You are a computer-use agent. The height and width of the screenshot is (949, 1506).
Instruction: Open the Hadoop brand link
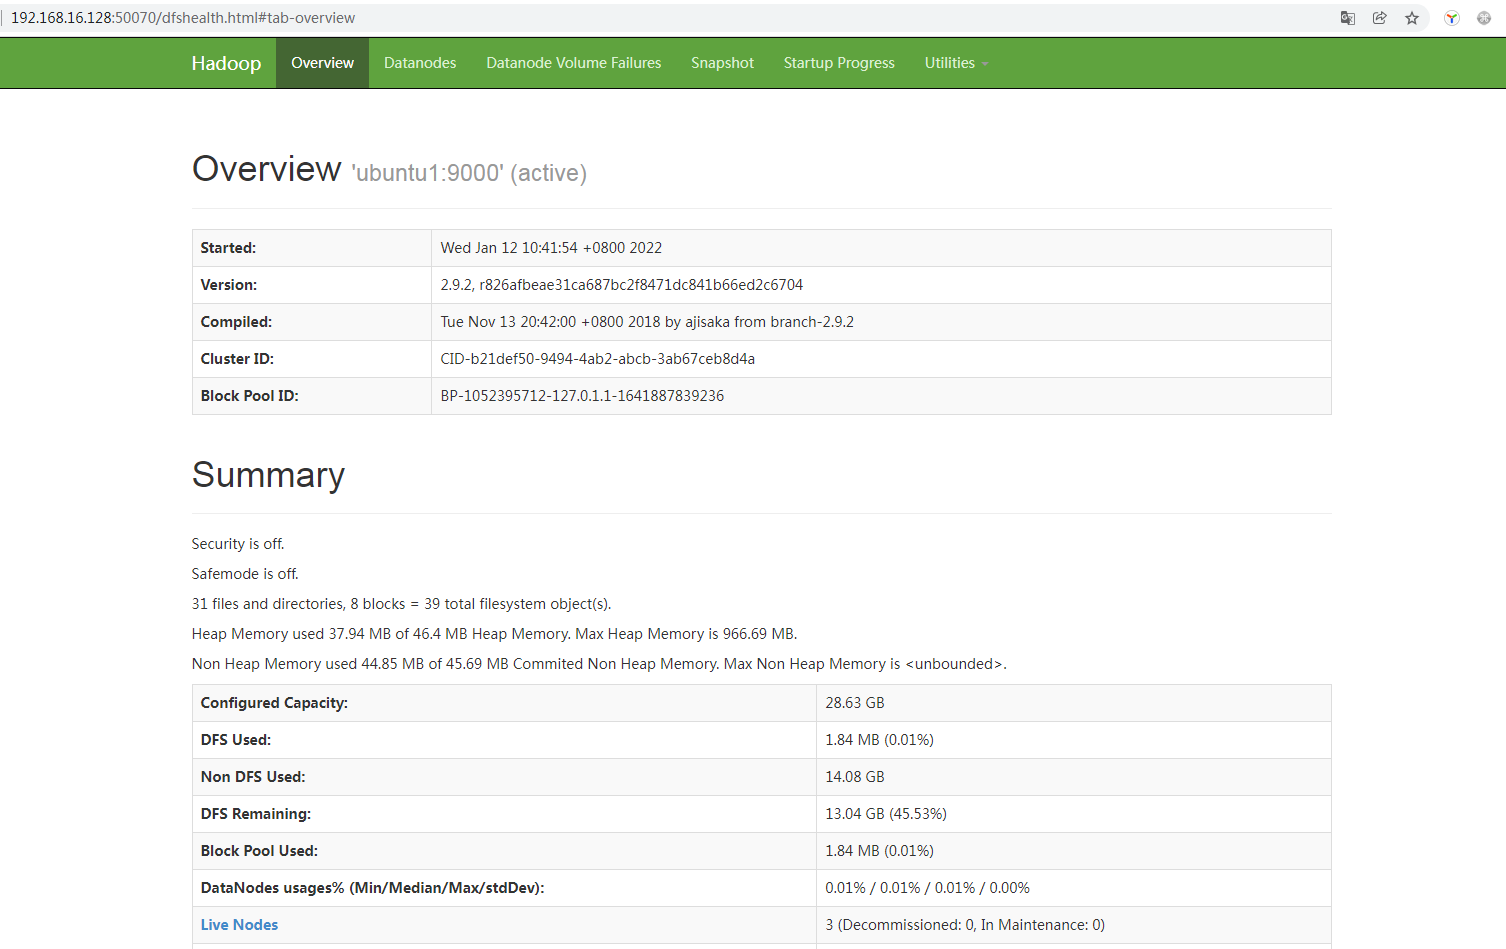(x=226, y=63)
